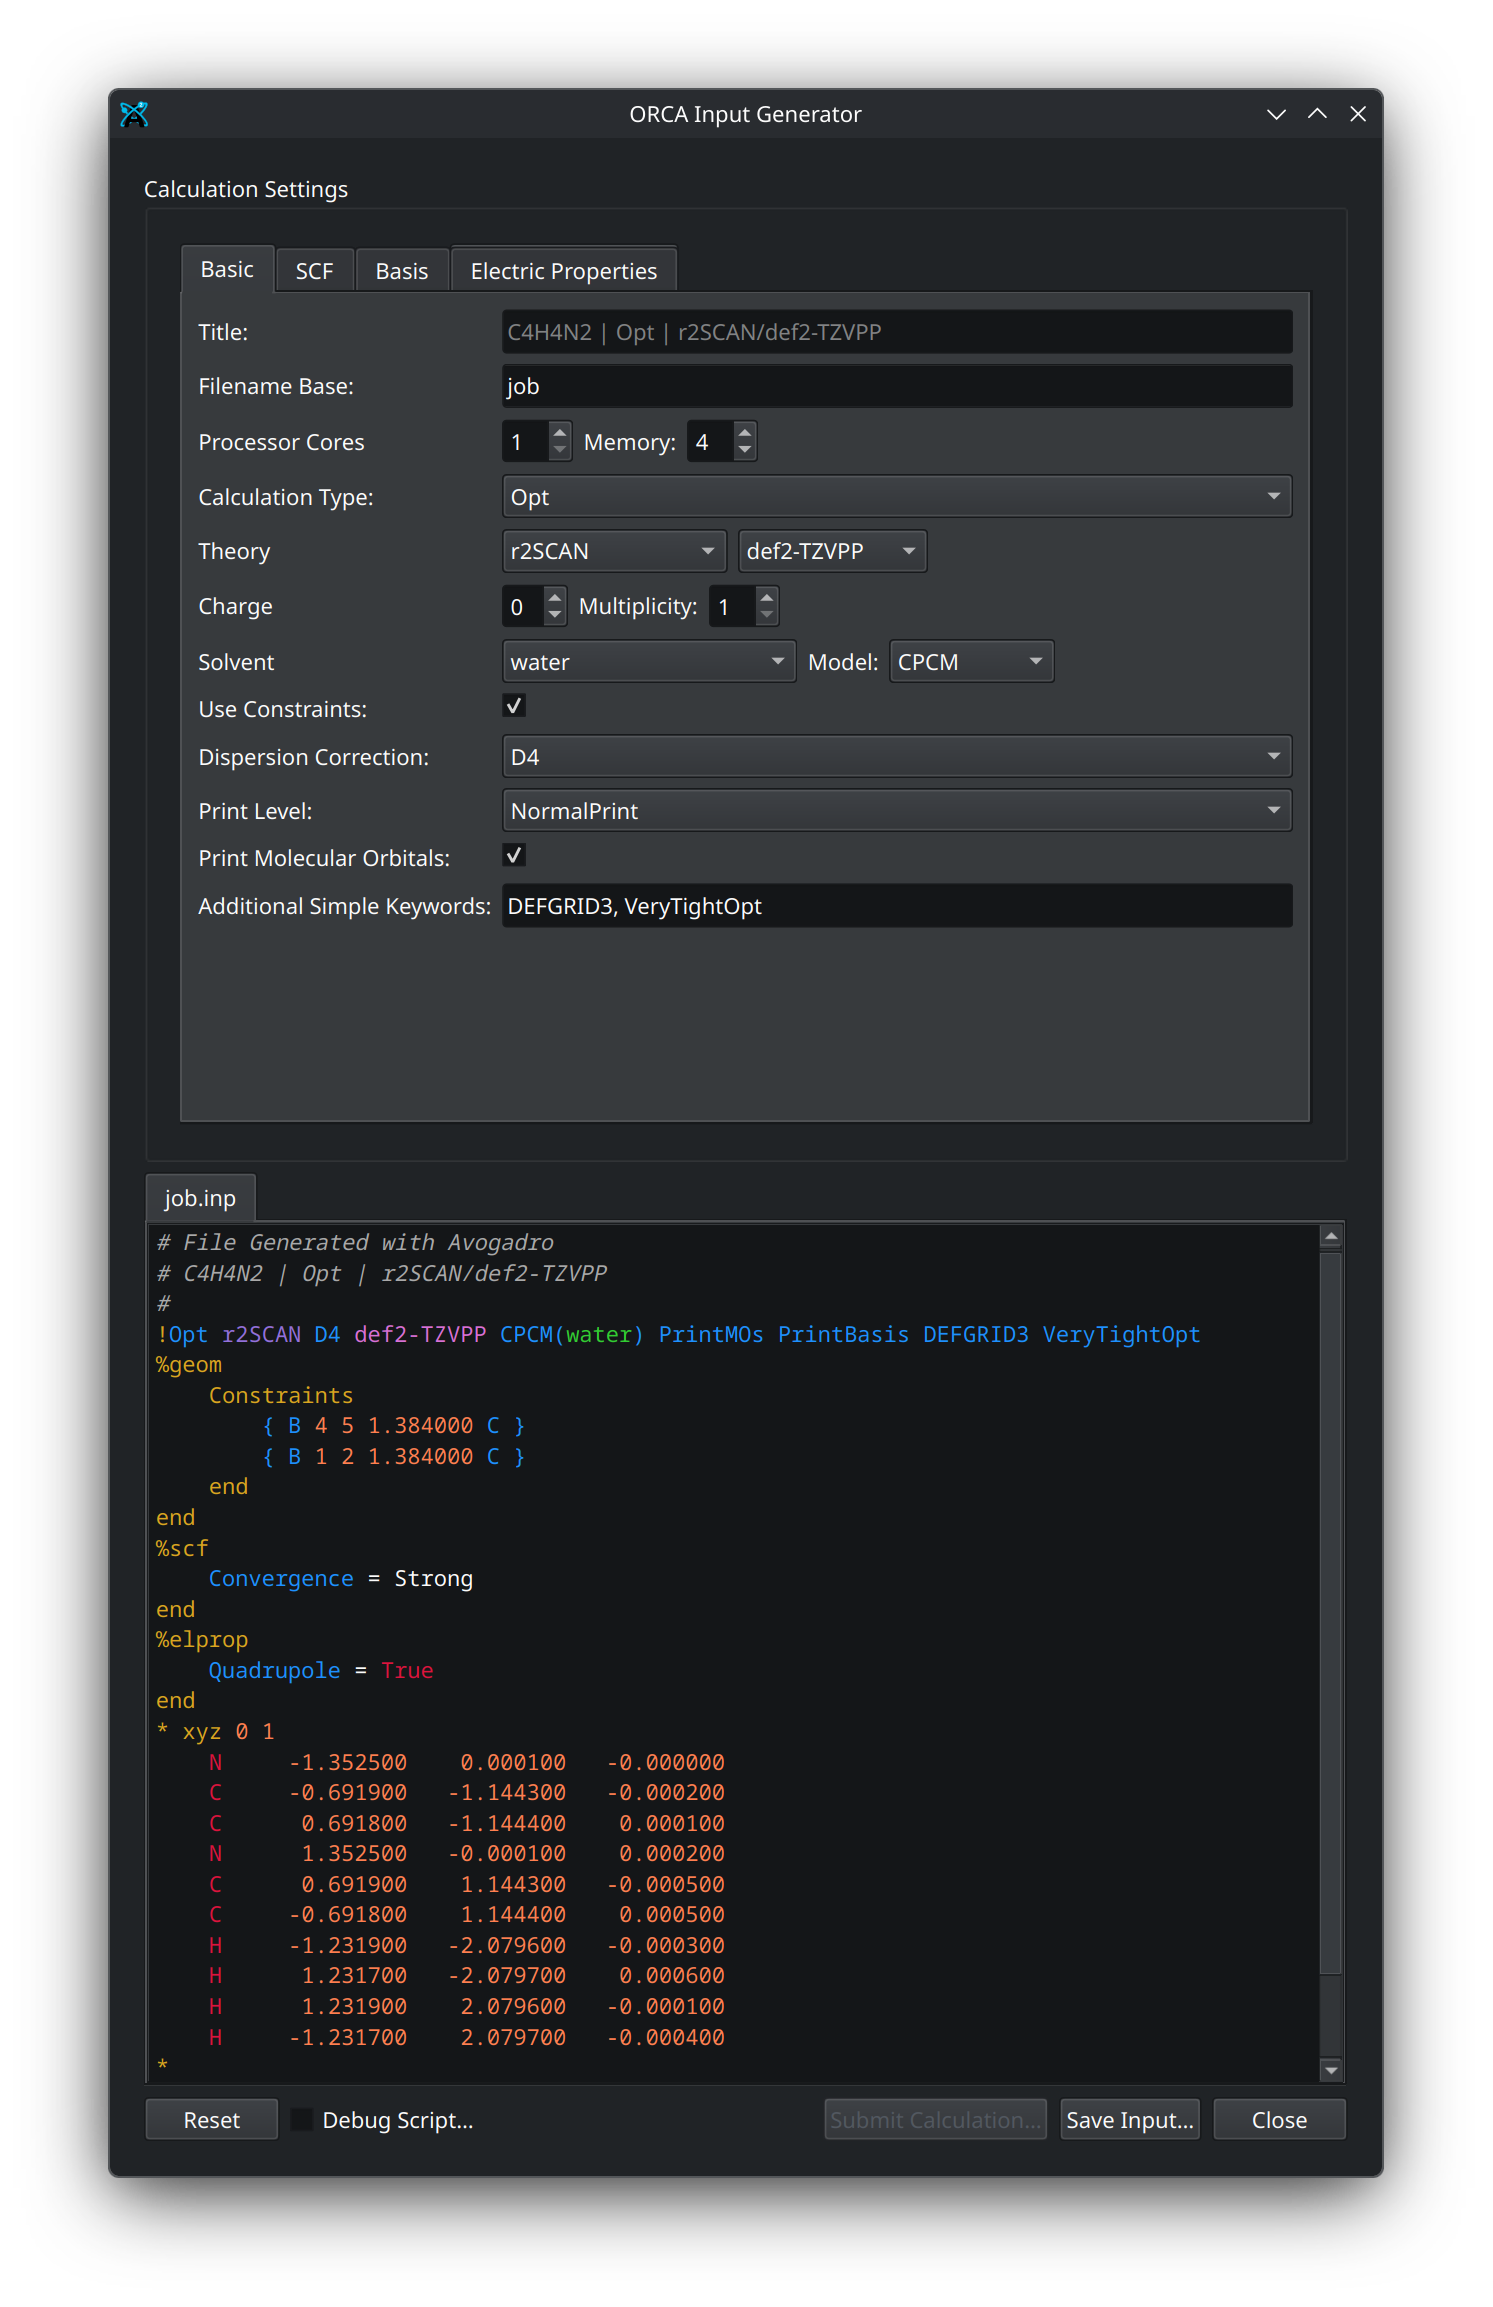Screen dimensions: 1493x2307
Task: Click Save Input button
Action: pyautogui.click(x=1130, y=2120)
